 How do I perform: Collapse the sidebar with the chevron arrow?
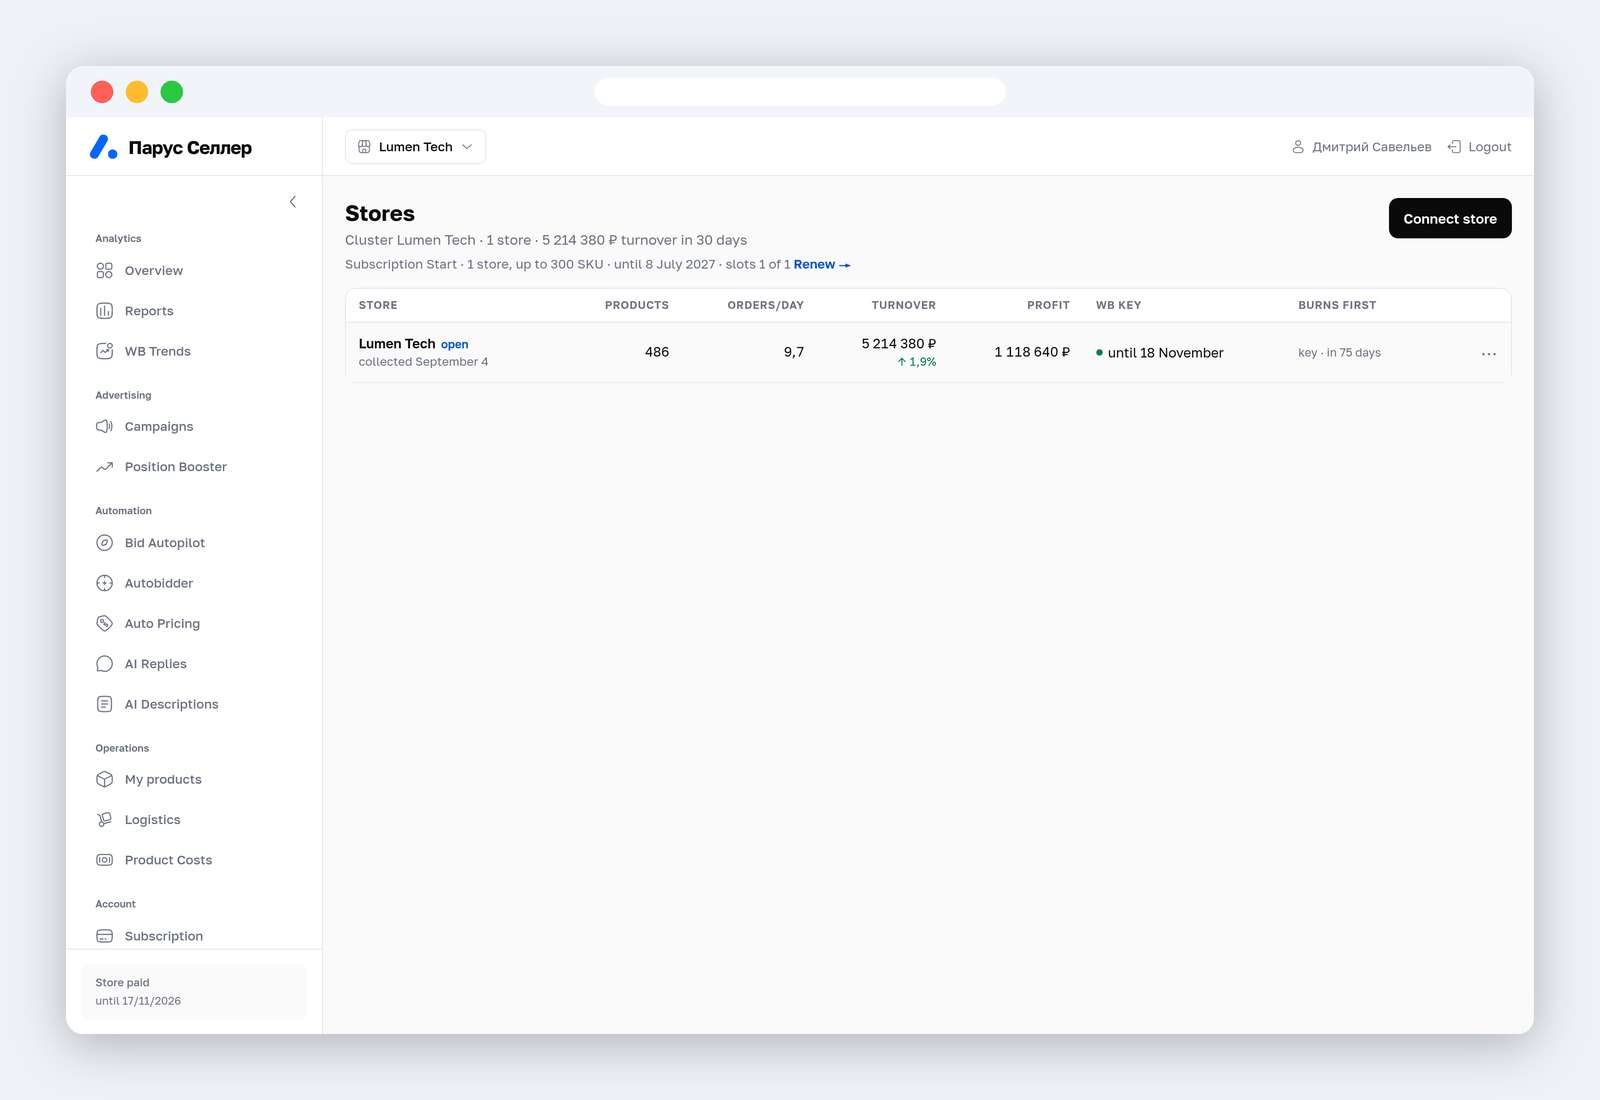293,202
